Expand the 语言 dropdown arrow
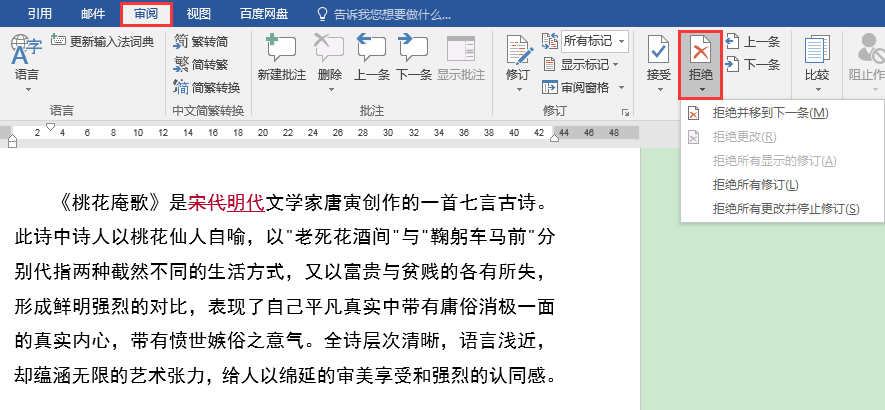Screen dimensions: 885x410 pos(27,90)
